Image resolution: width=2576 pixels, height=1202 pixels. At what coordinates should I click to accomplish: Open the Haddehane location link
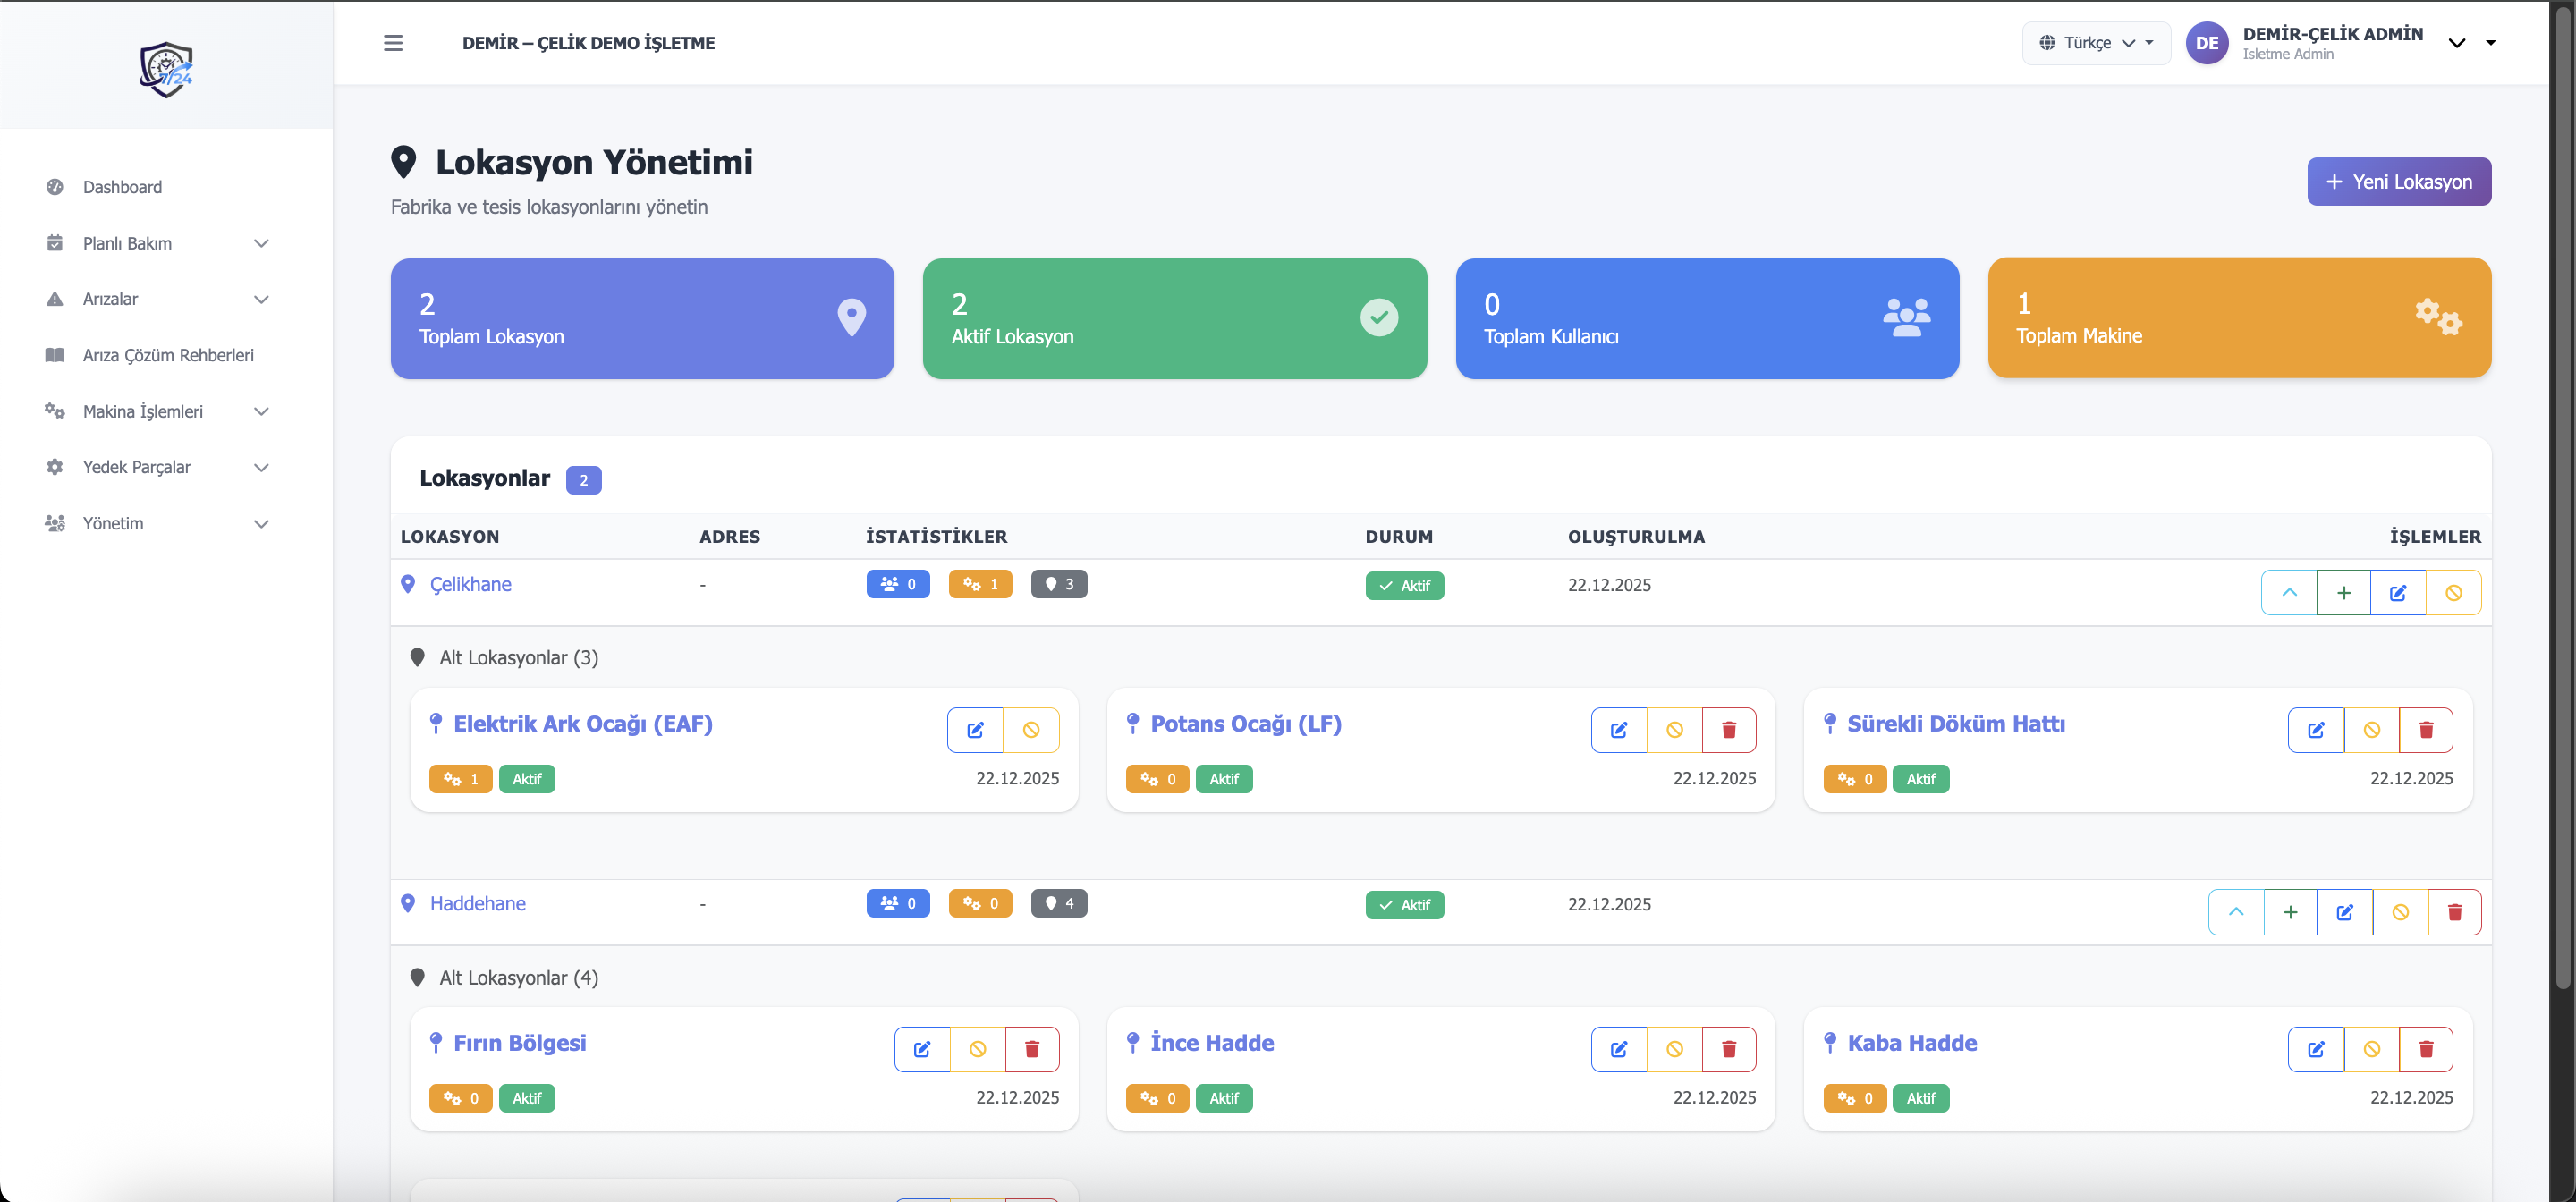(x=477, y=904)
